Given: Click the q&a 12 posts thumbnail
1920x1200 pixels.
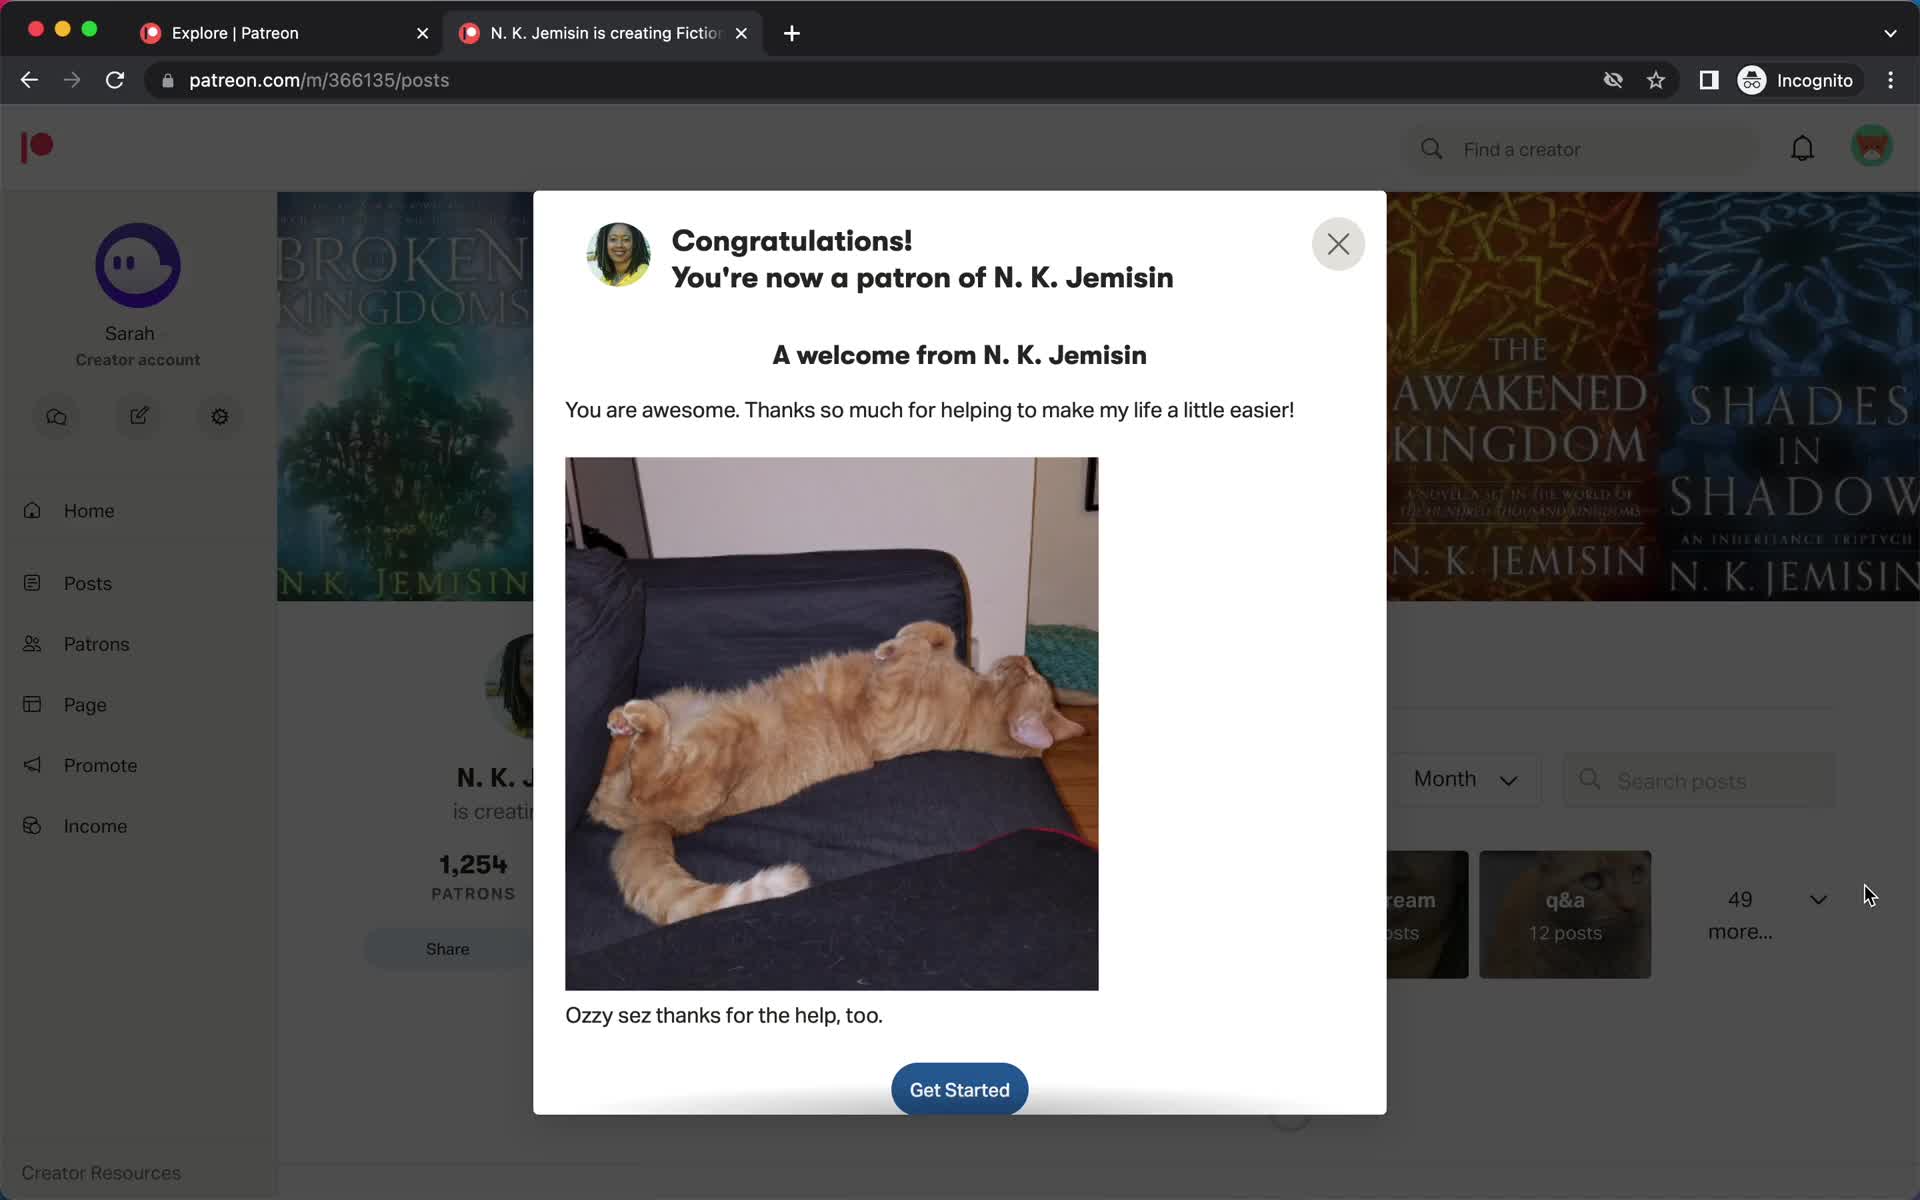Looking at the screenshot, I should [1563, 914].
